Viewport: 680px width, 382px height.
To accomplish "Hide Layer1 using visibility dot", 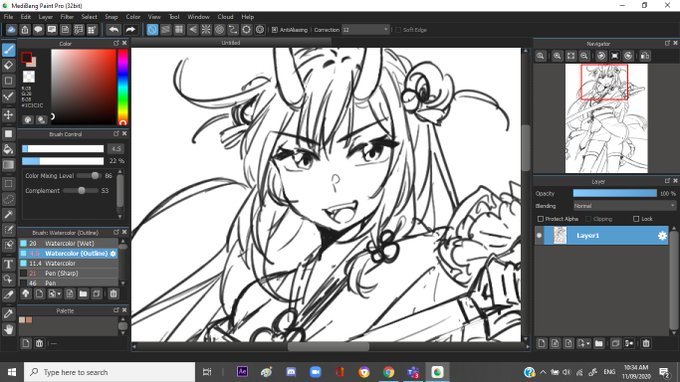I will point(539,235).
